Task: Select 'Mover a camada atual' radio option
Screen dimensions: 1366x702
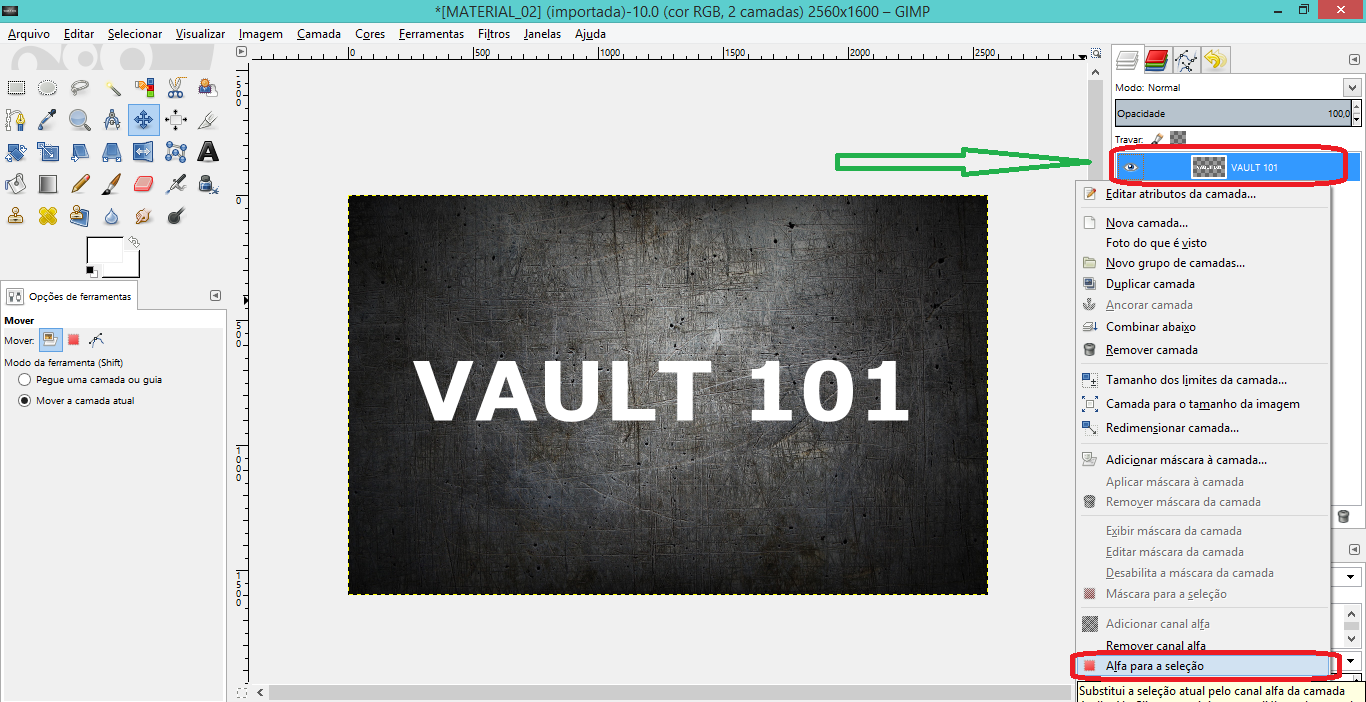Action: [25, 401]
